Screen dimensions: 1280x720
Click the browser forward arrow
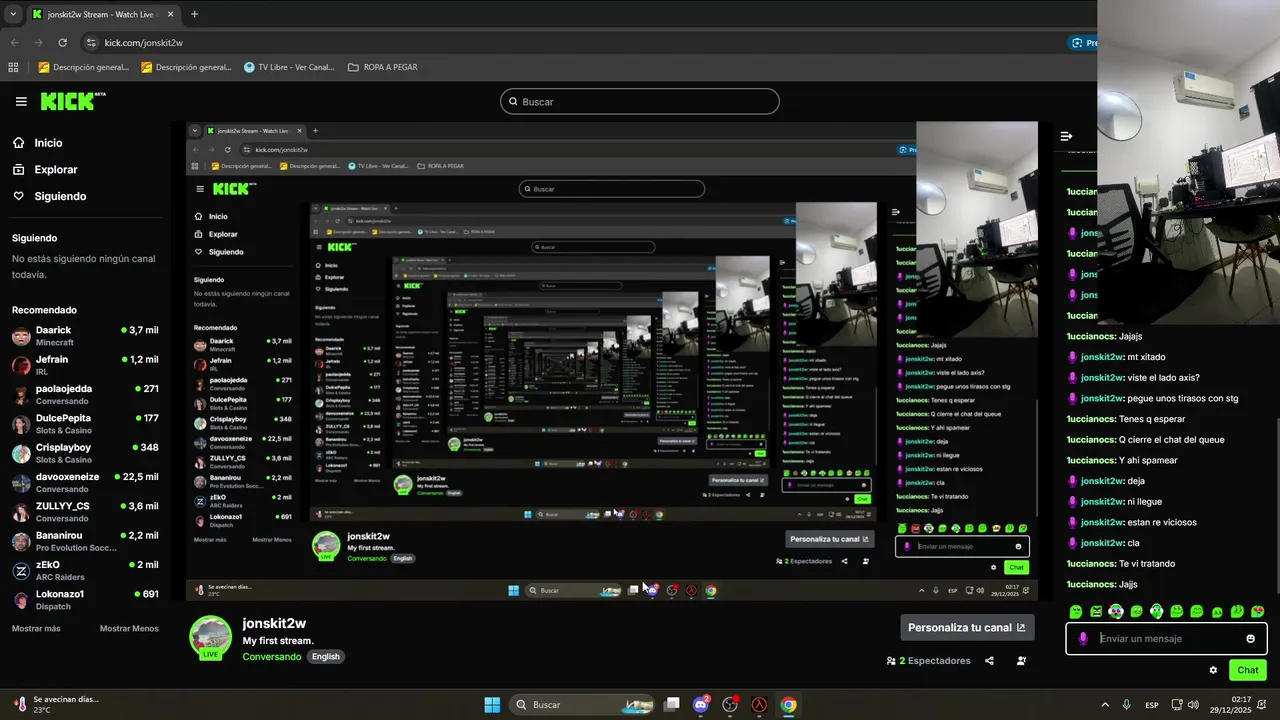(x=39, y=43)
